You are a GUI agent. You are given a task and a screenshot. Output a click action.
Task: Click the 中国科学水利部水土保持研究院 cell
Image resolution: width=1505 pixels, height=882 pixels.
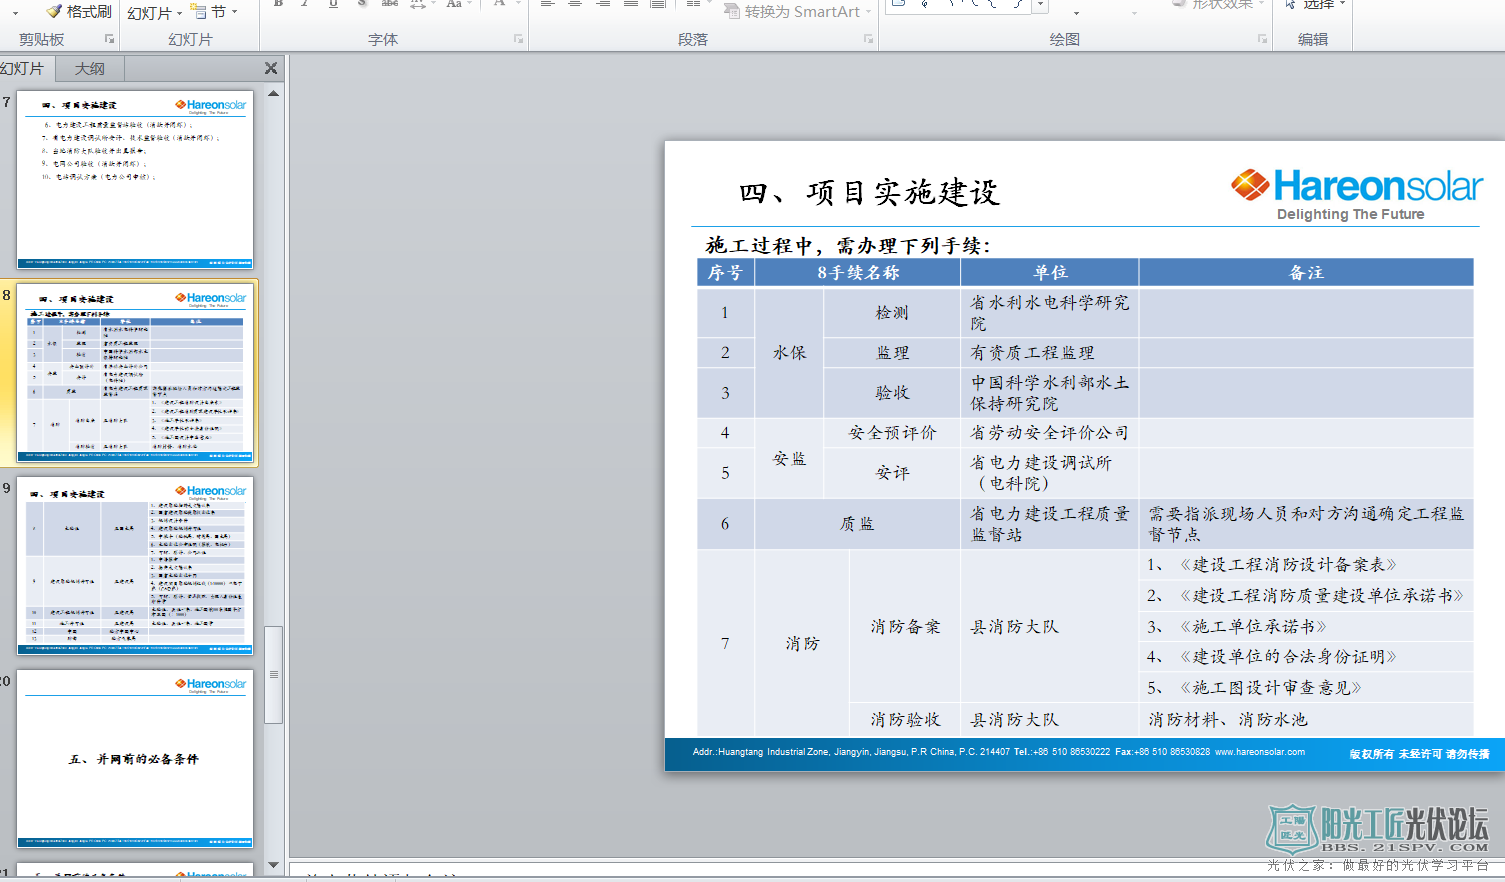pyautogui.click(x=1049, y=393)
